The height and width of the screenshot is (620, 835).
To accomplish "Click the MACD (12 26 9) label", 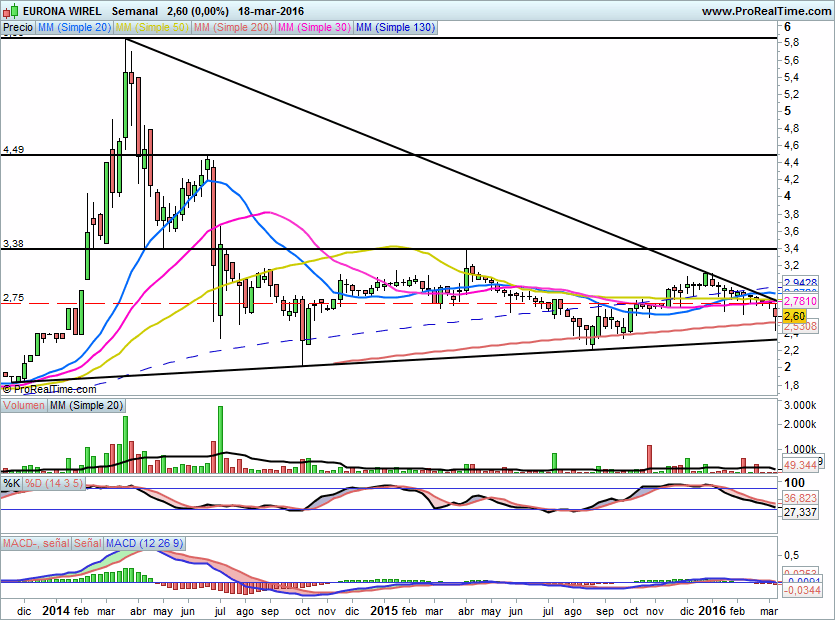I will point(144,543).
